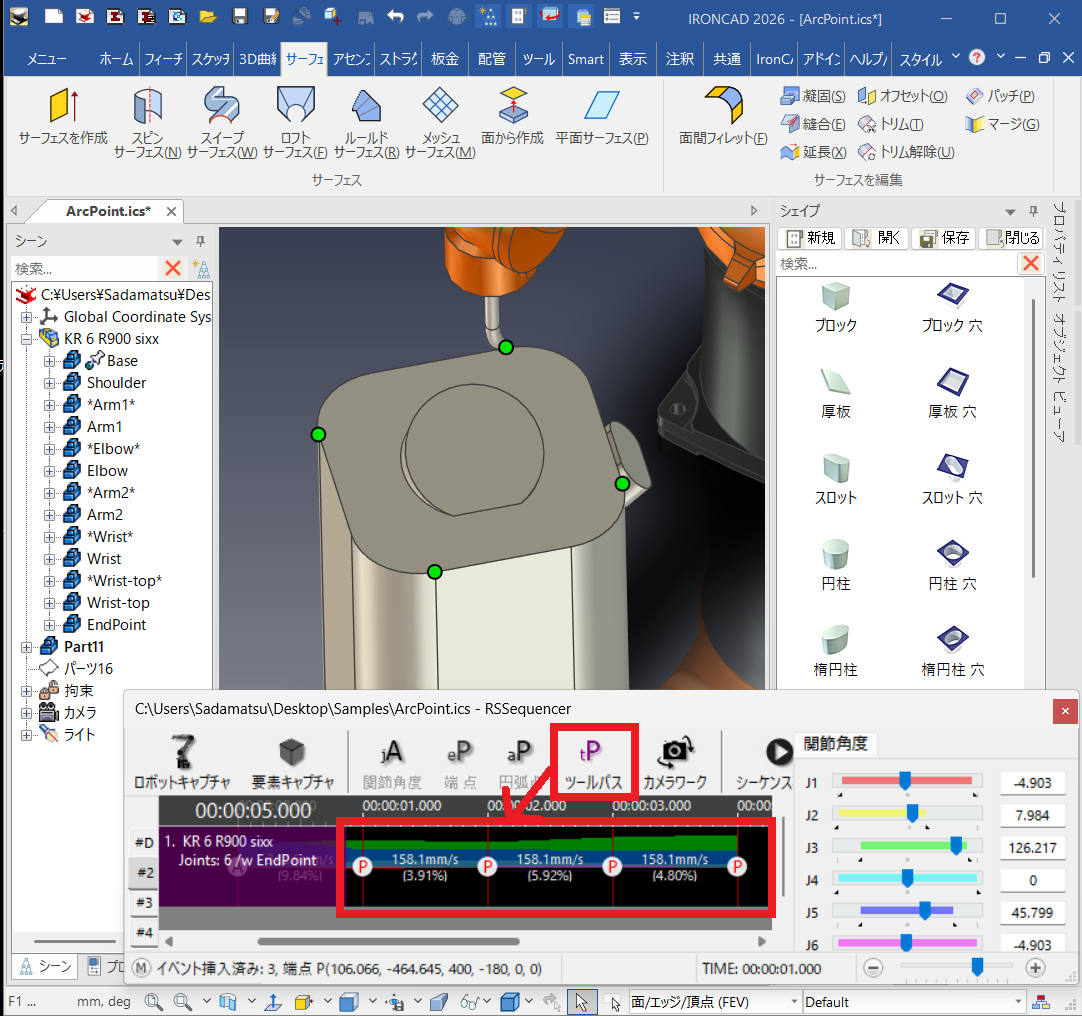Click the Stitch (縫合) command
This screenshot has width=1082, height=1016.
[813, 124]
